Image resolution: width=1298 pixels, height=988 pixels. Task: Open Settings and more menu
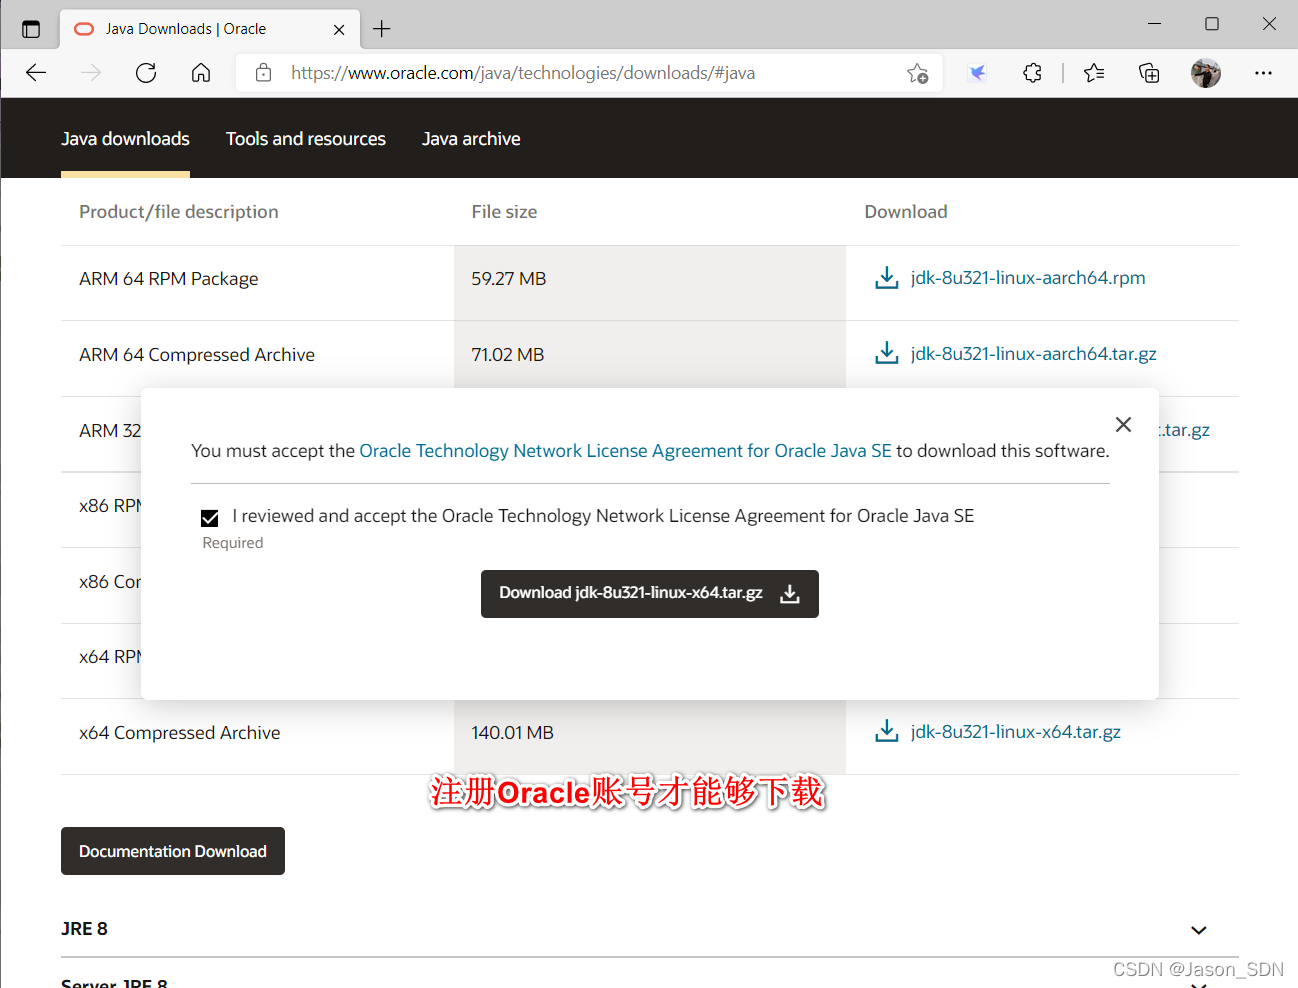pos(1263,73)
